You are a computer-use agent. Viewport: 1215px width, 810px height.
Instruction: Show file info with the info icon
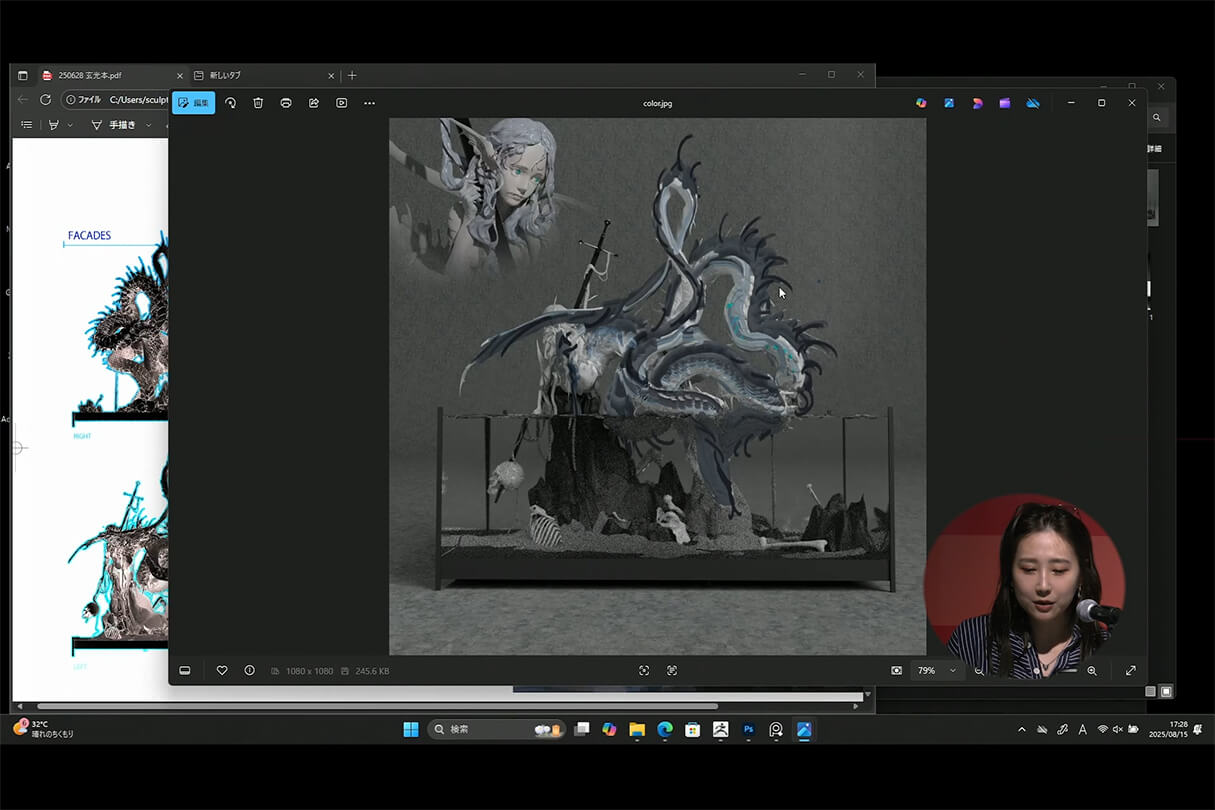pos(249,670)
